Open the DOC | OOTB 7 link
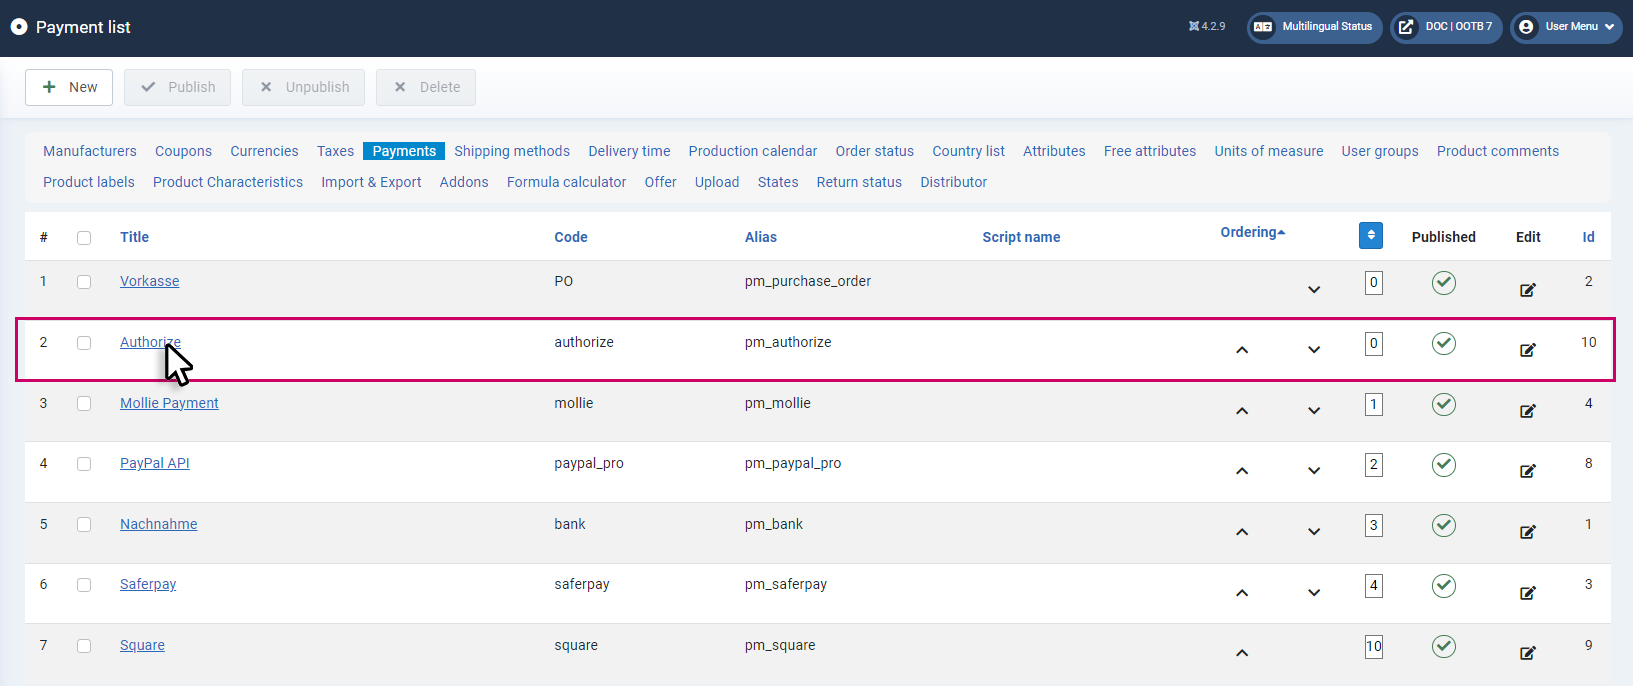 coord(1446,27)
